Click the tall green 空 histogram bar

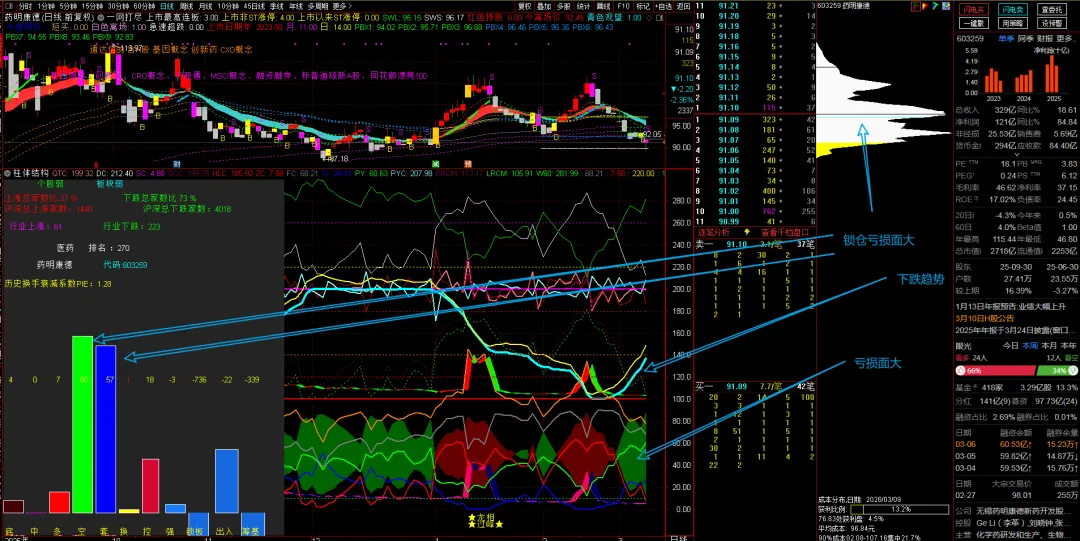coord(83,424)
